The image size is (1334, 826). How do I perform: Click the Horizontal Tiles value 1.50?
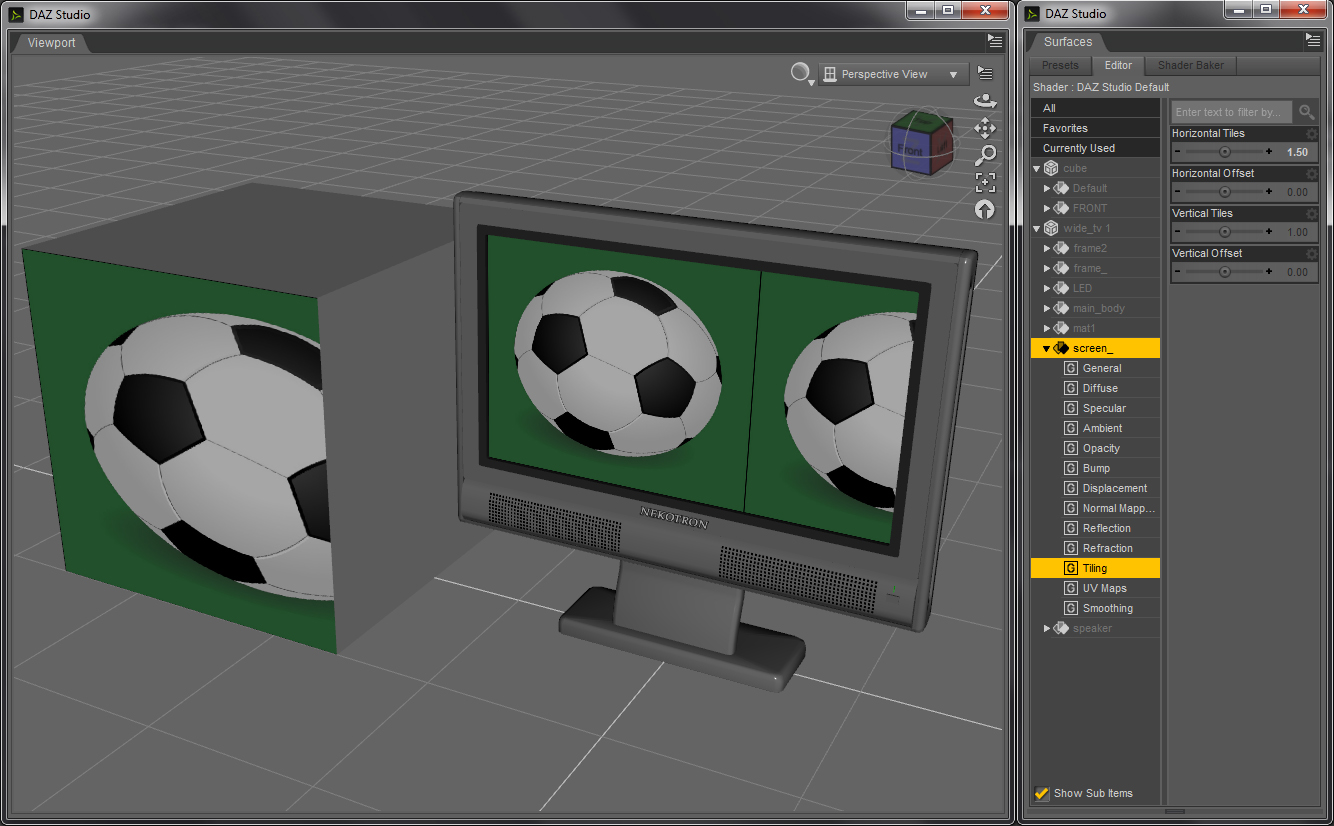coord(1297,152)
